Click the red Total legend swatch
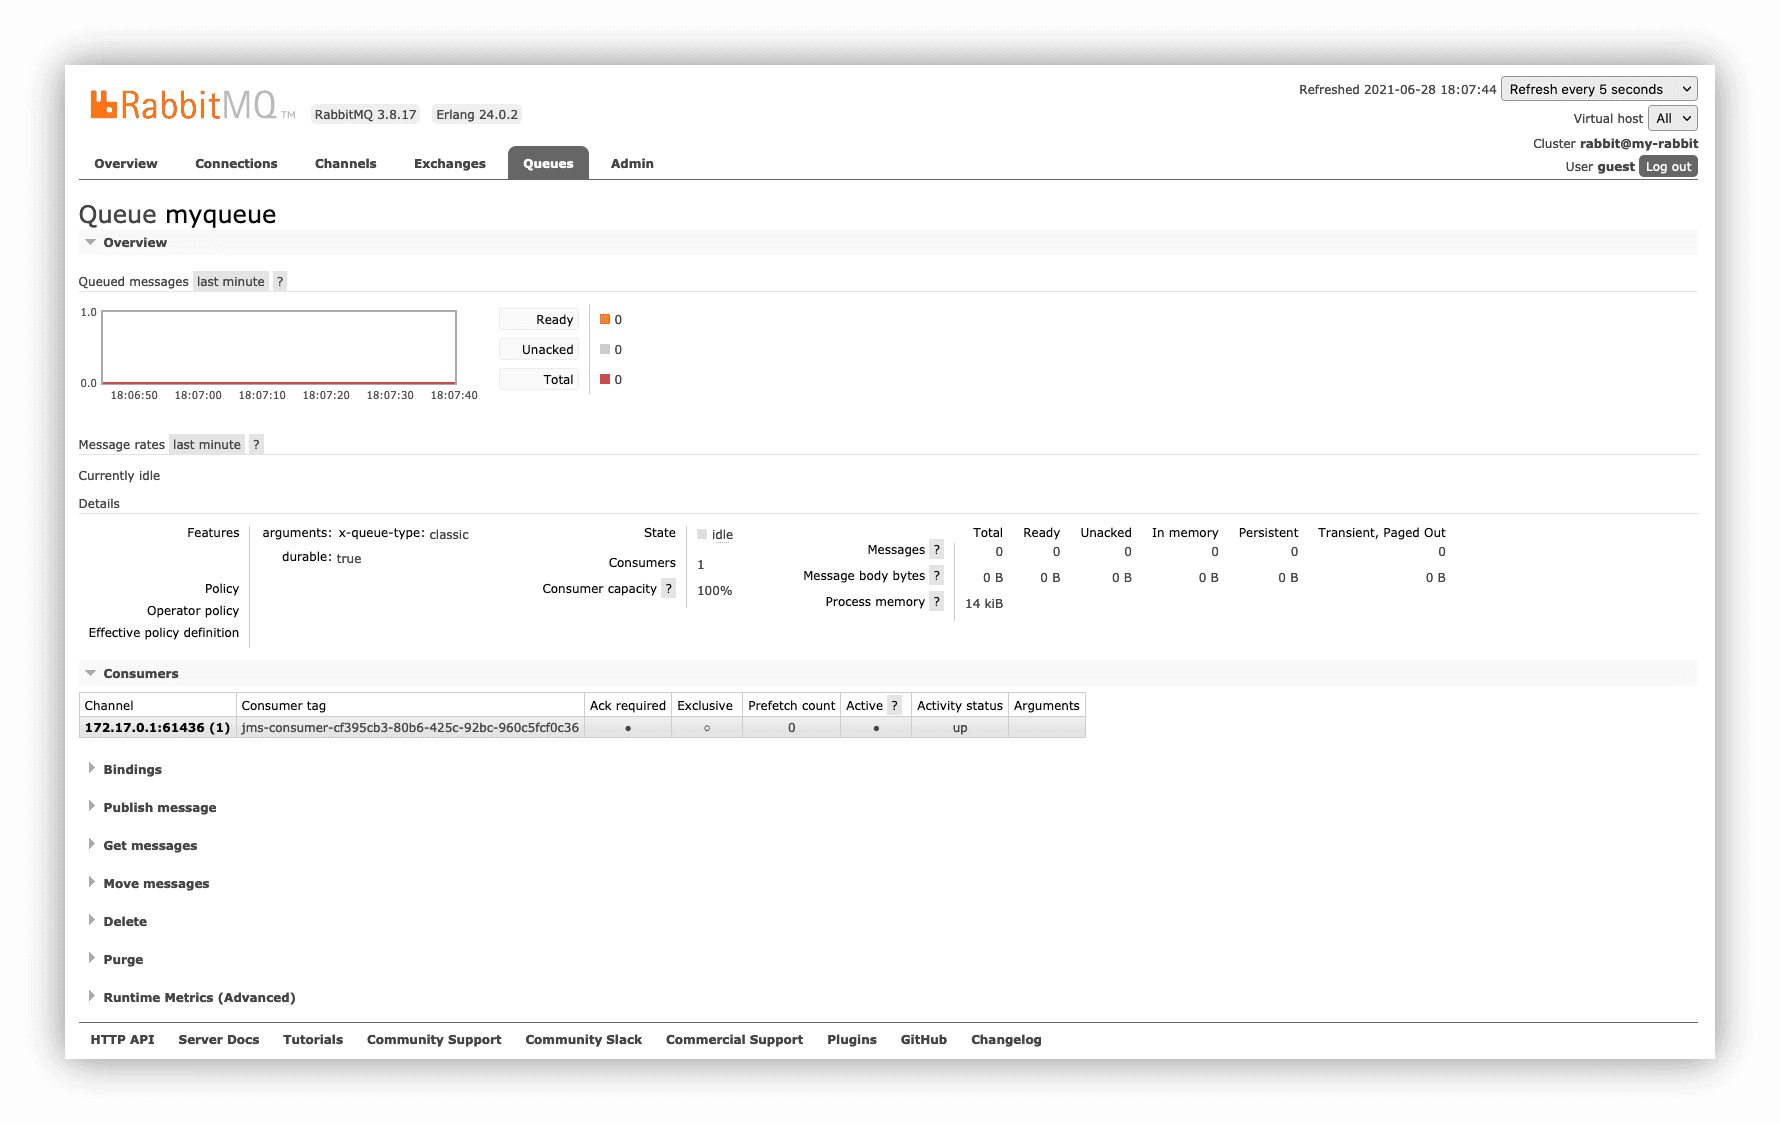This screenshot has width=1780, height=1124. point(605,380)
